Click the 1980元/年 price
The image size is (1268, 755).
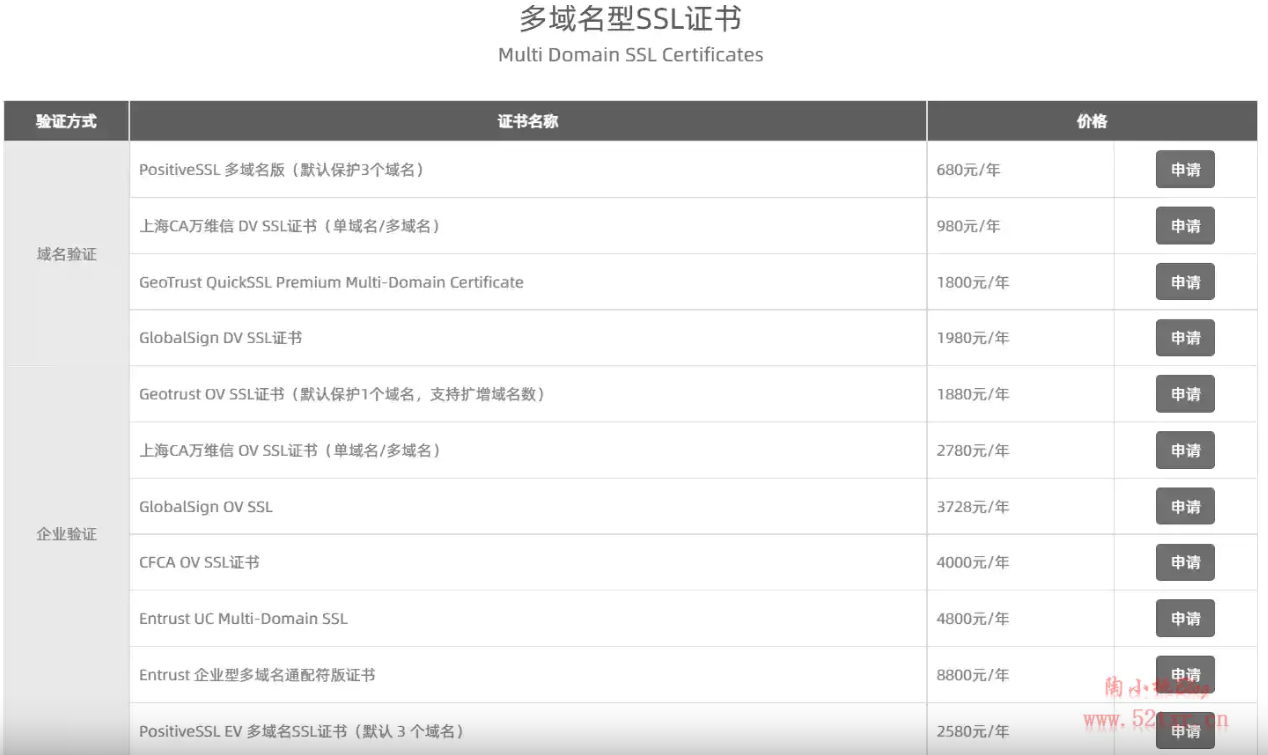973,338
